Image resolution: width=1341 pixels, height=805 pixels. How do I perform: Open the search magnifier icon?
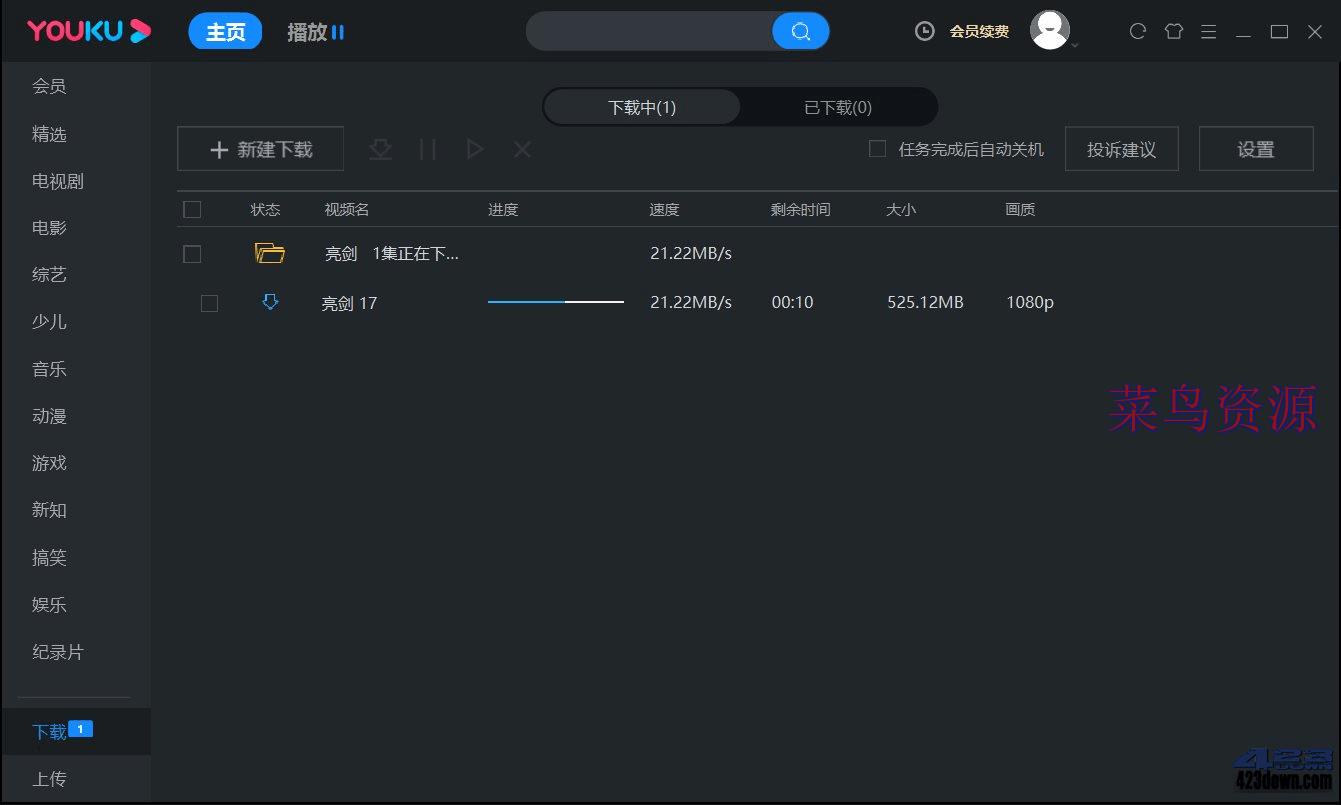click(800, 31)
